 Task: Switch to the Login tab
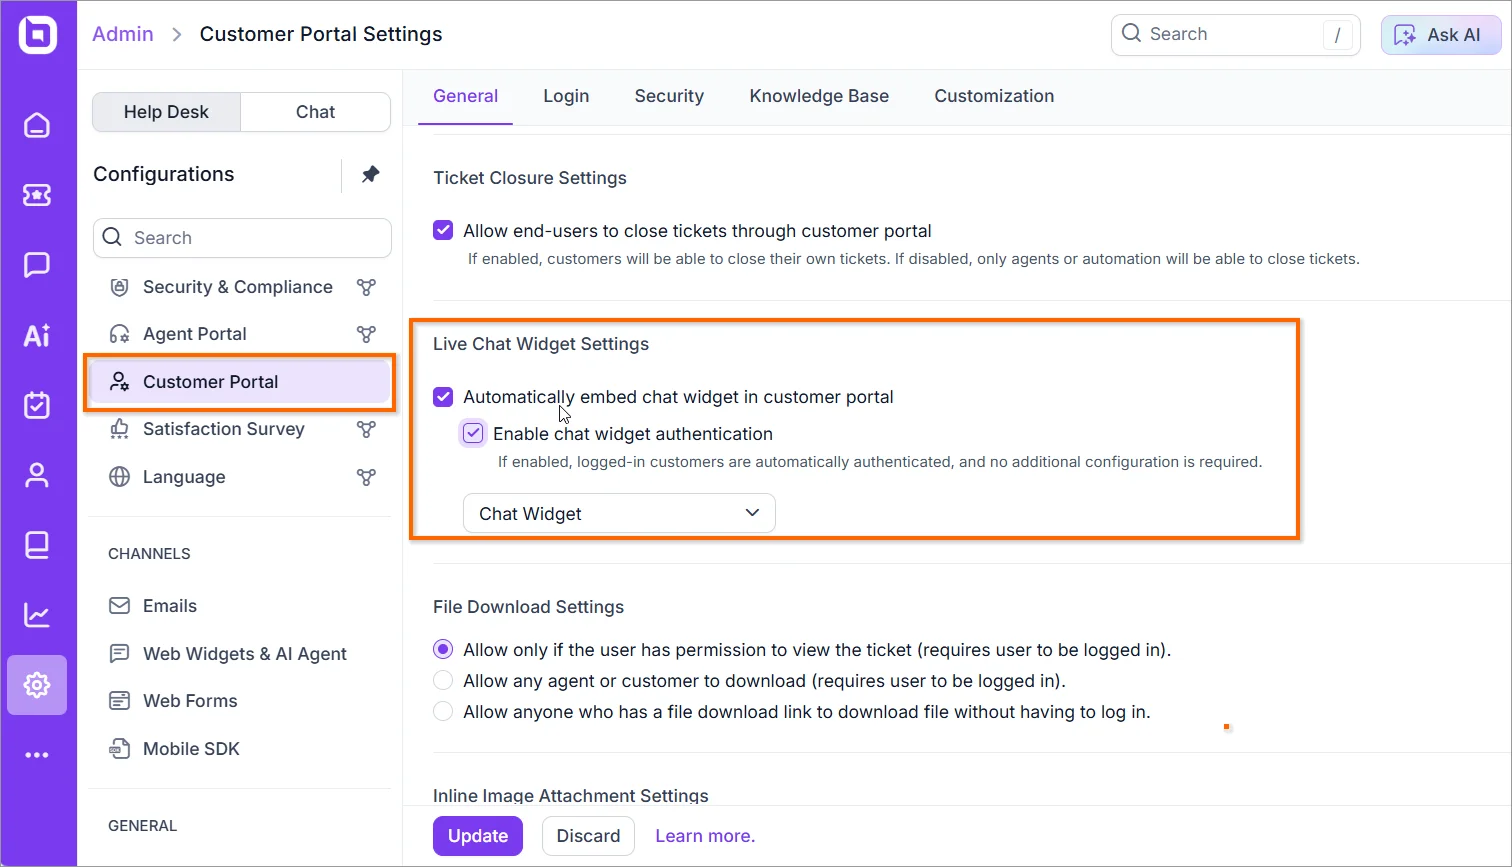[x=566, y=96]
